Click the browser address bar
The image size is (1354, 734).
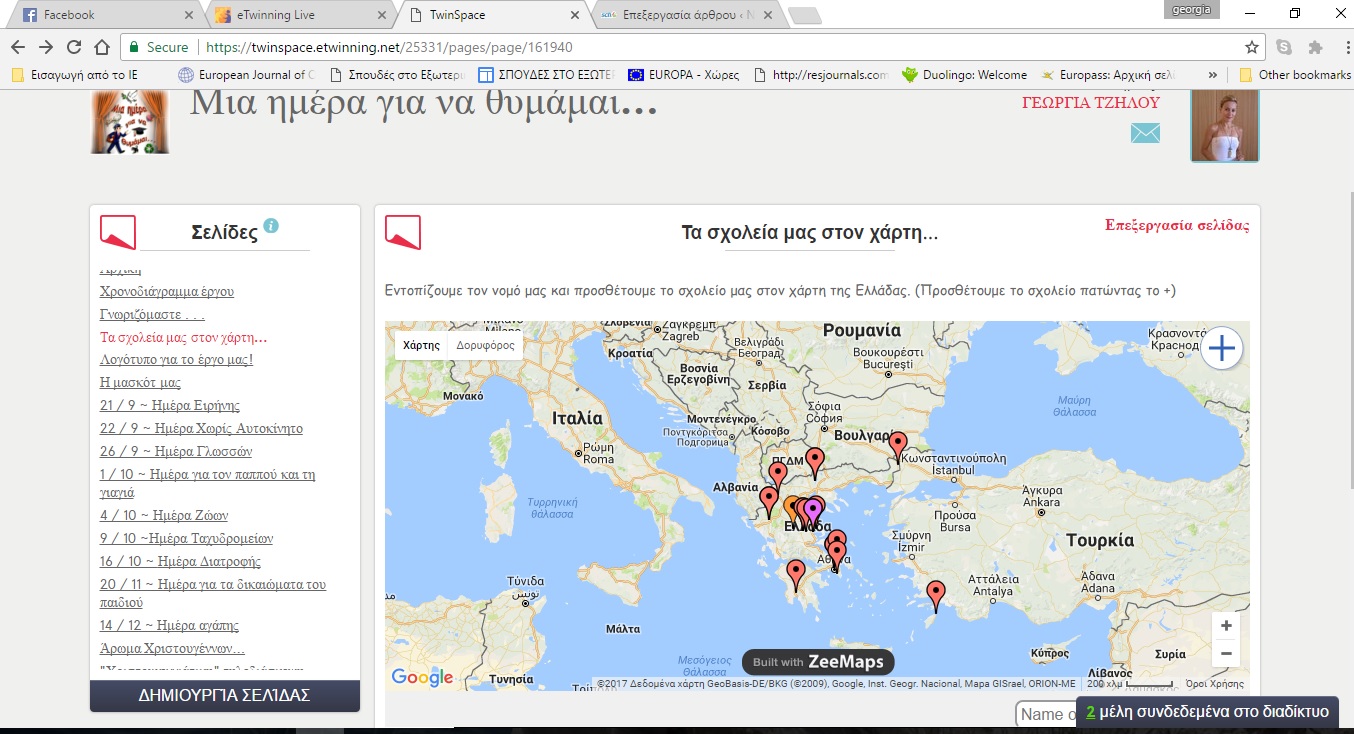tap(700, 47)
